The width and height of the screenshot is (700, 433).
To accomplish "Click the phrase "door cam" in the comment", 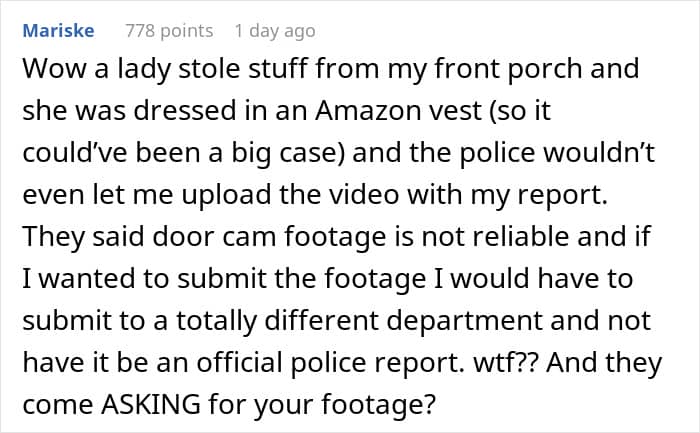I will [214, 237].
